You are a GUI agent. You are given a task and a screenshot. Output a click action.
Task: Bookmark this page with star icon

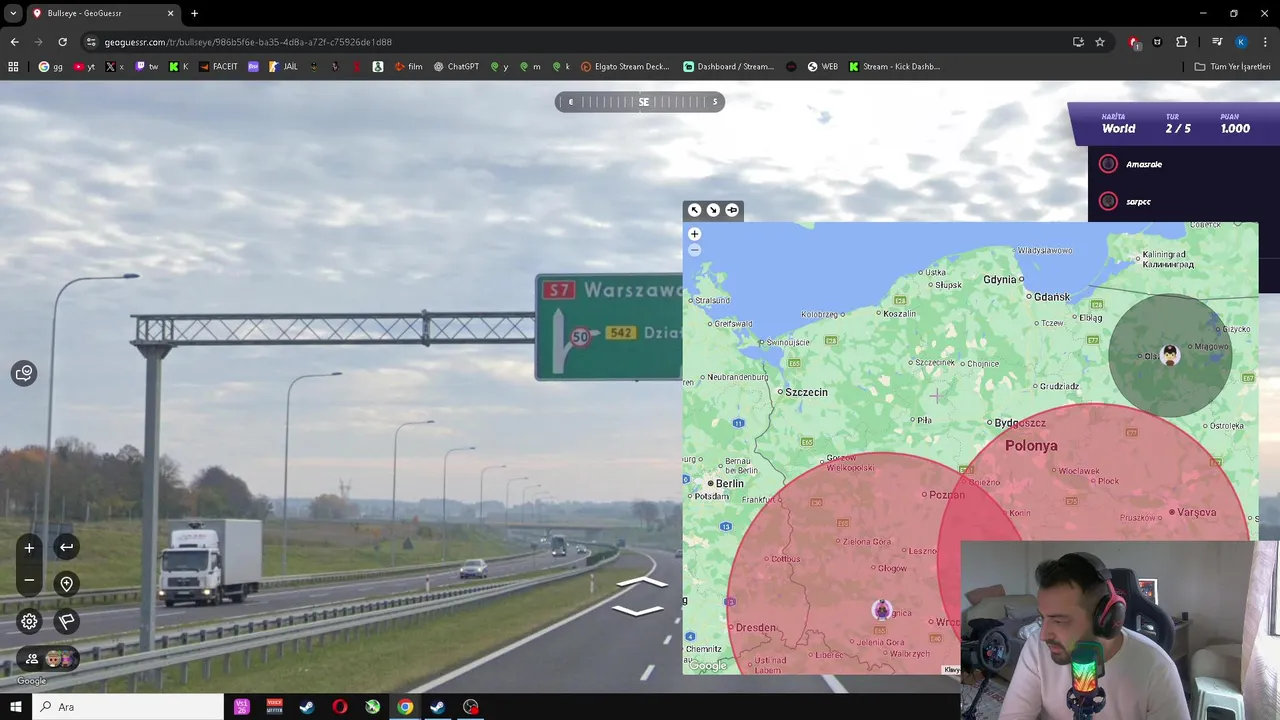click(1100, 42)
